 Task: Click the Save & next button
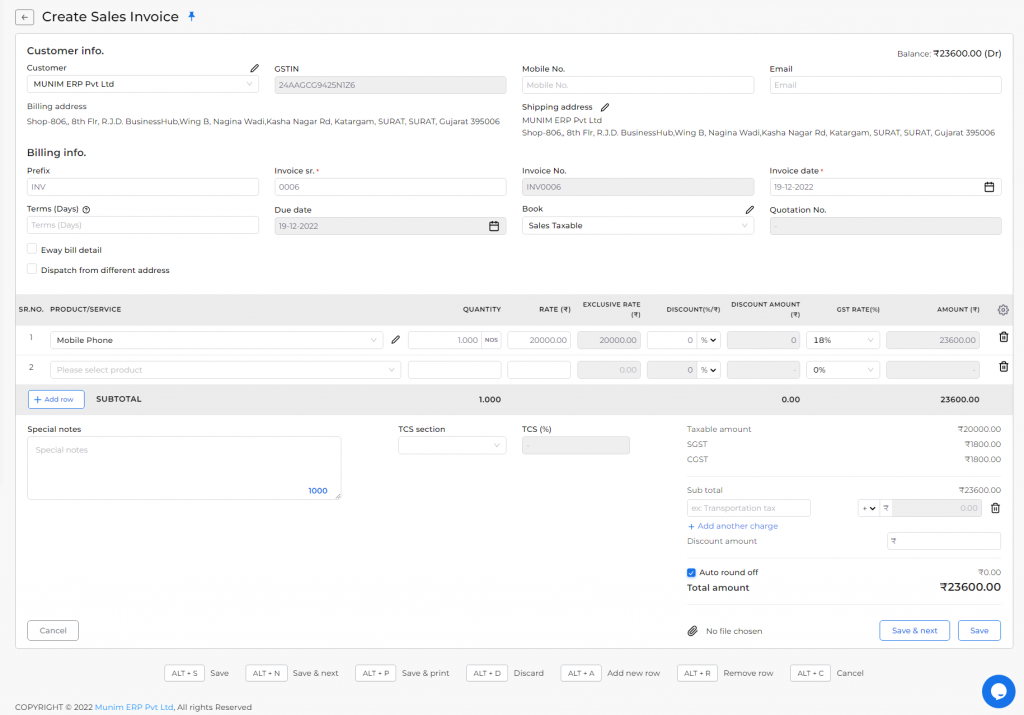point(914,631)
